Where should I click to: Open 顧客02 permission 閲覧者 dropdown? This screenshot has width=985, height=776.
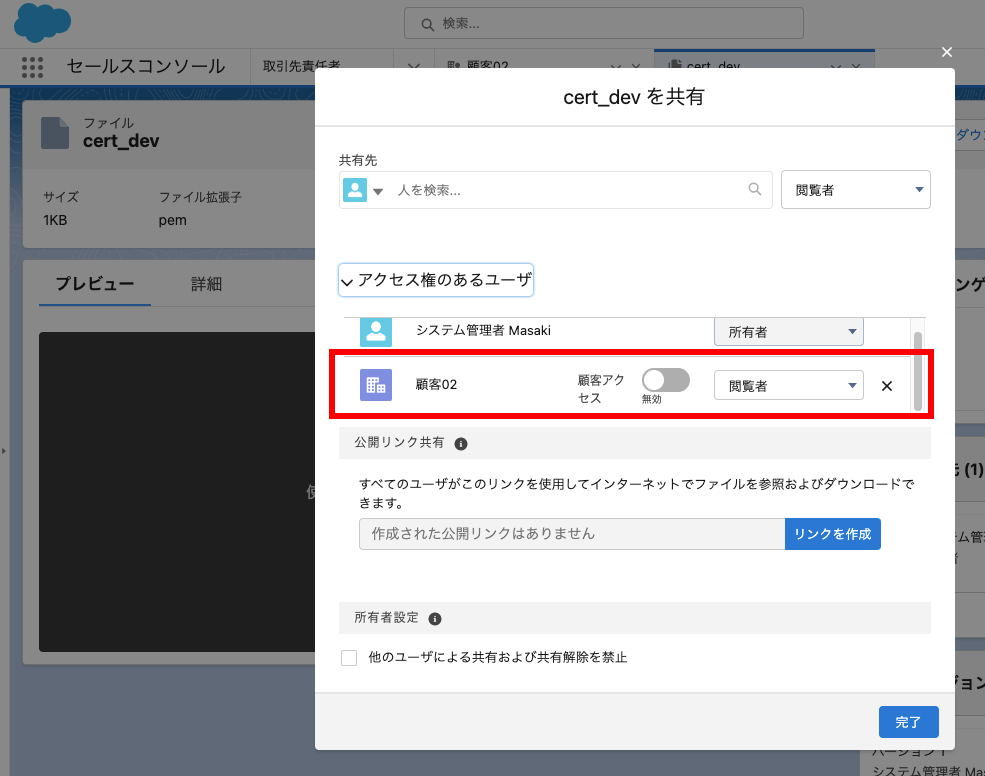[x=788, y=386]
